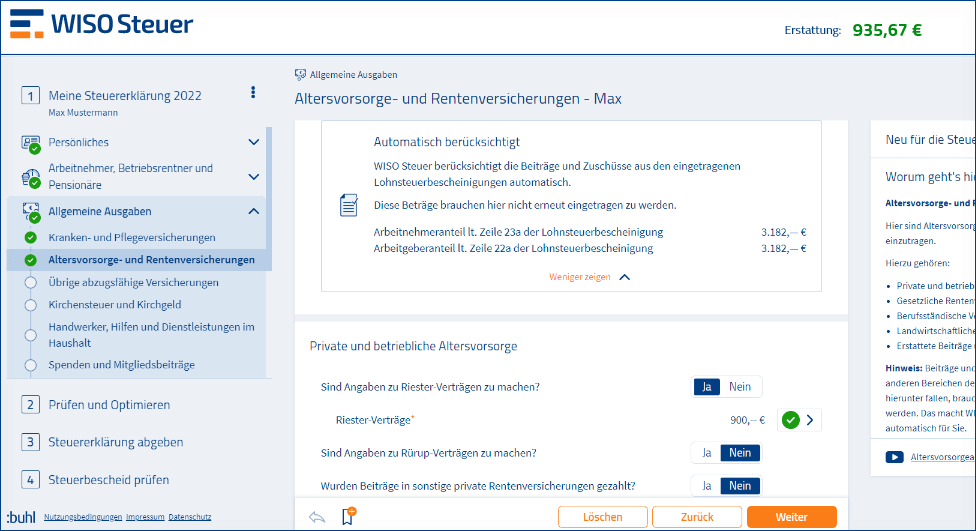Select Nein for sonstige private Rentenversicherungen
The image size is (976, 531).
[x=740, y=486]
